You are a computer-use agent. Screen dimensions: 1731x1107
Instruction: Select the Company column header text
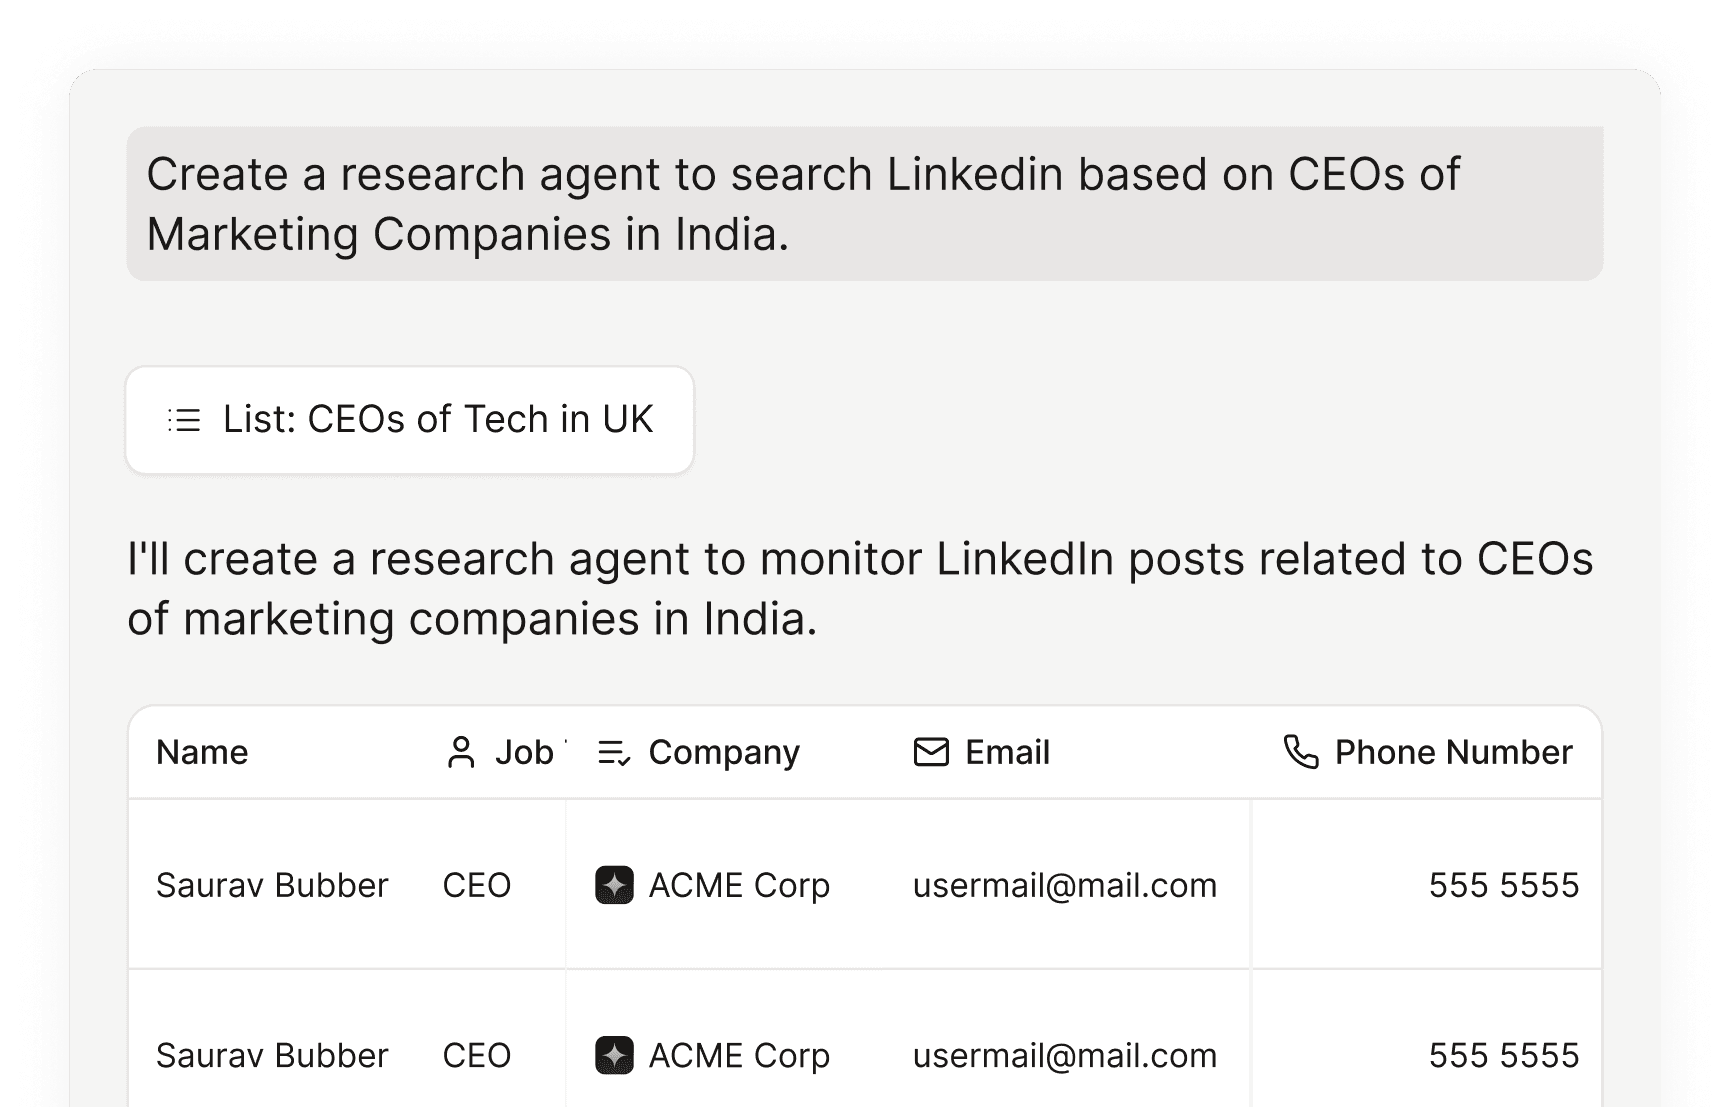tap(724, 753)
